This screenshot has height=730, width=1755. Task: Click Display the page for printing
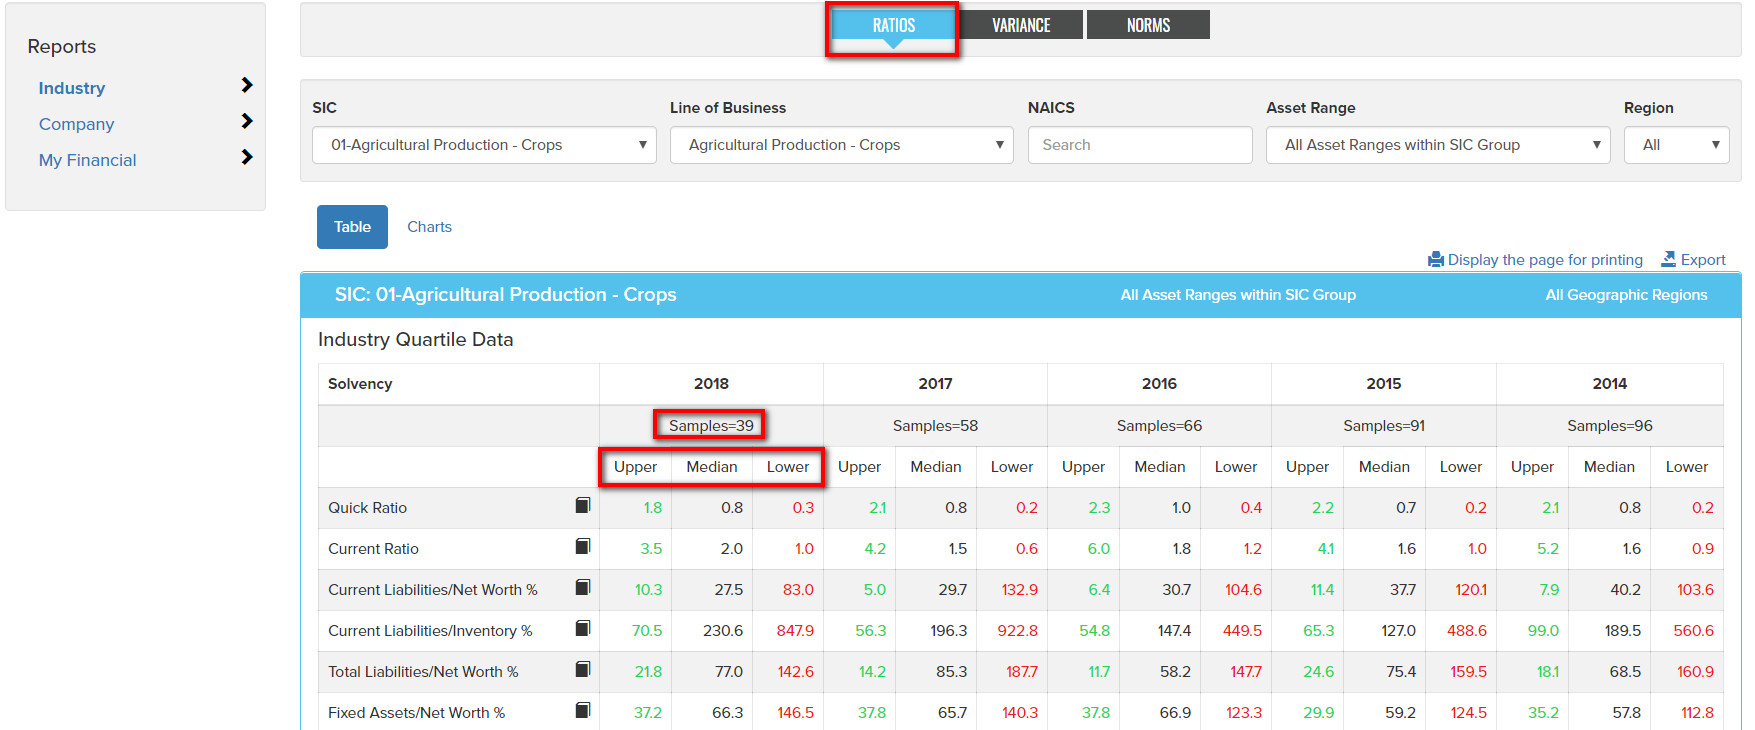1545,260
